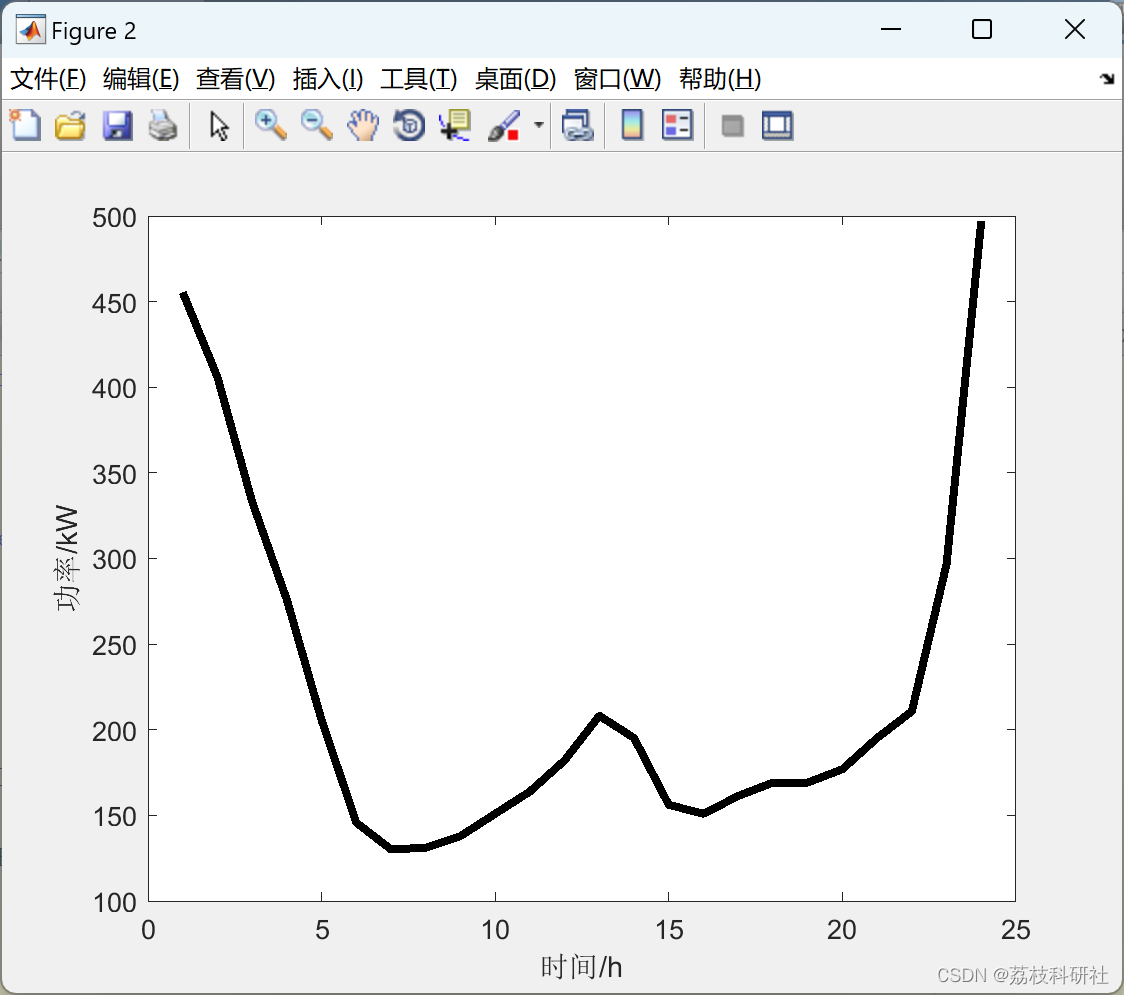1124x995 pixels.
Task: Click the y-axis label 功率/kW
Action: click(67, 558)
